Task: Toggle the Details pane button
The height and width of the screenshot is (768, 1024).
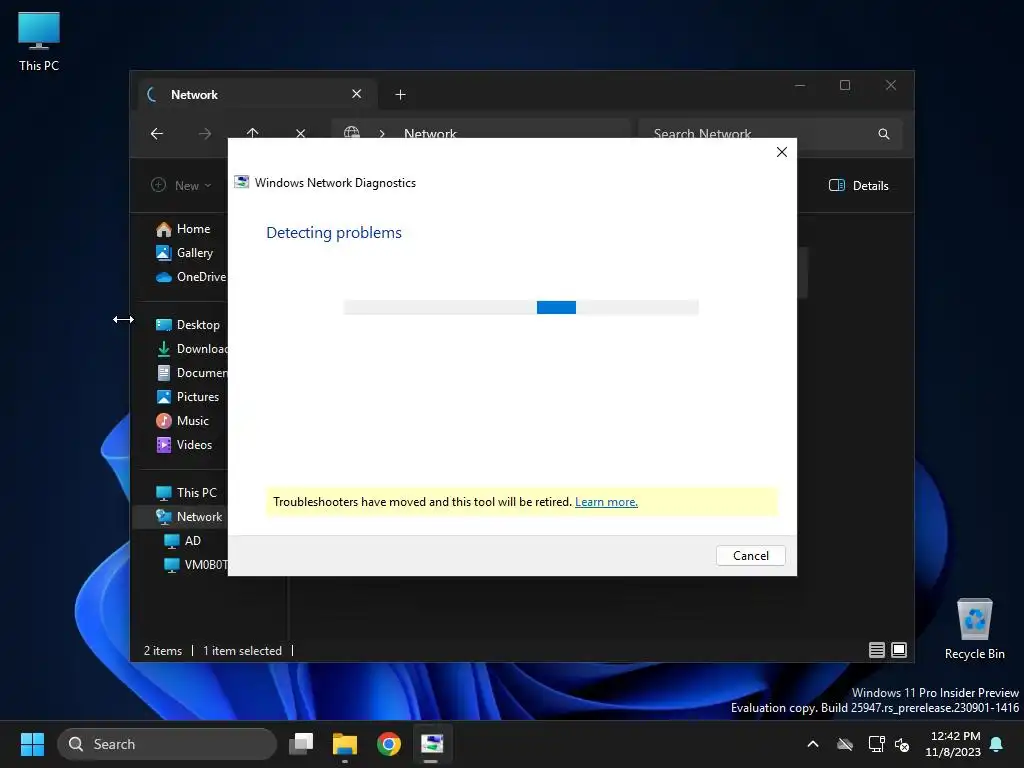Action: click(859, 185)
